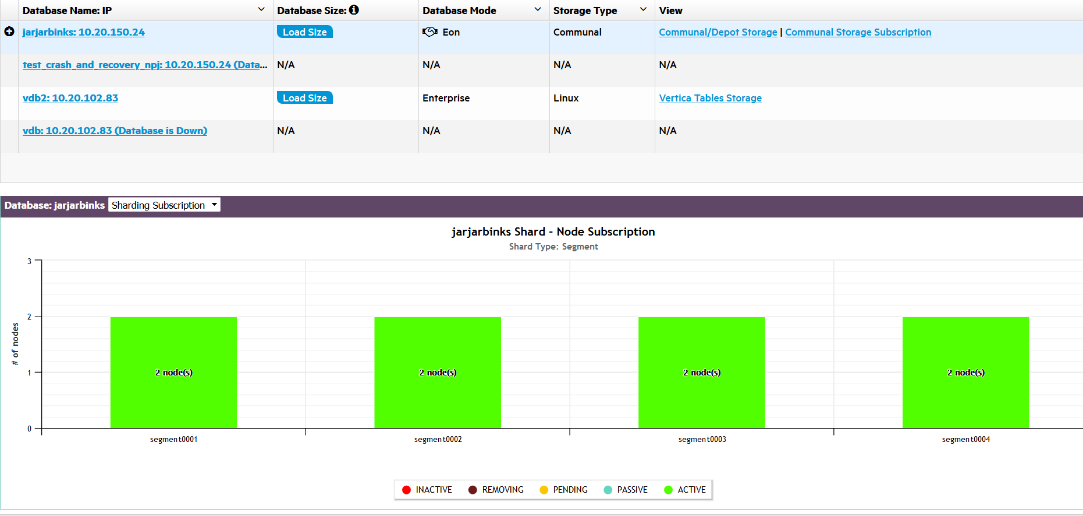Open the Sharding Subscription dropdown
The width and height of the screenshot is (1083, 516).
click(x=164, y=205)
